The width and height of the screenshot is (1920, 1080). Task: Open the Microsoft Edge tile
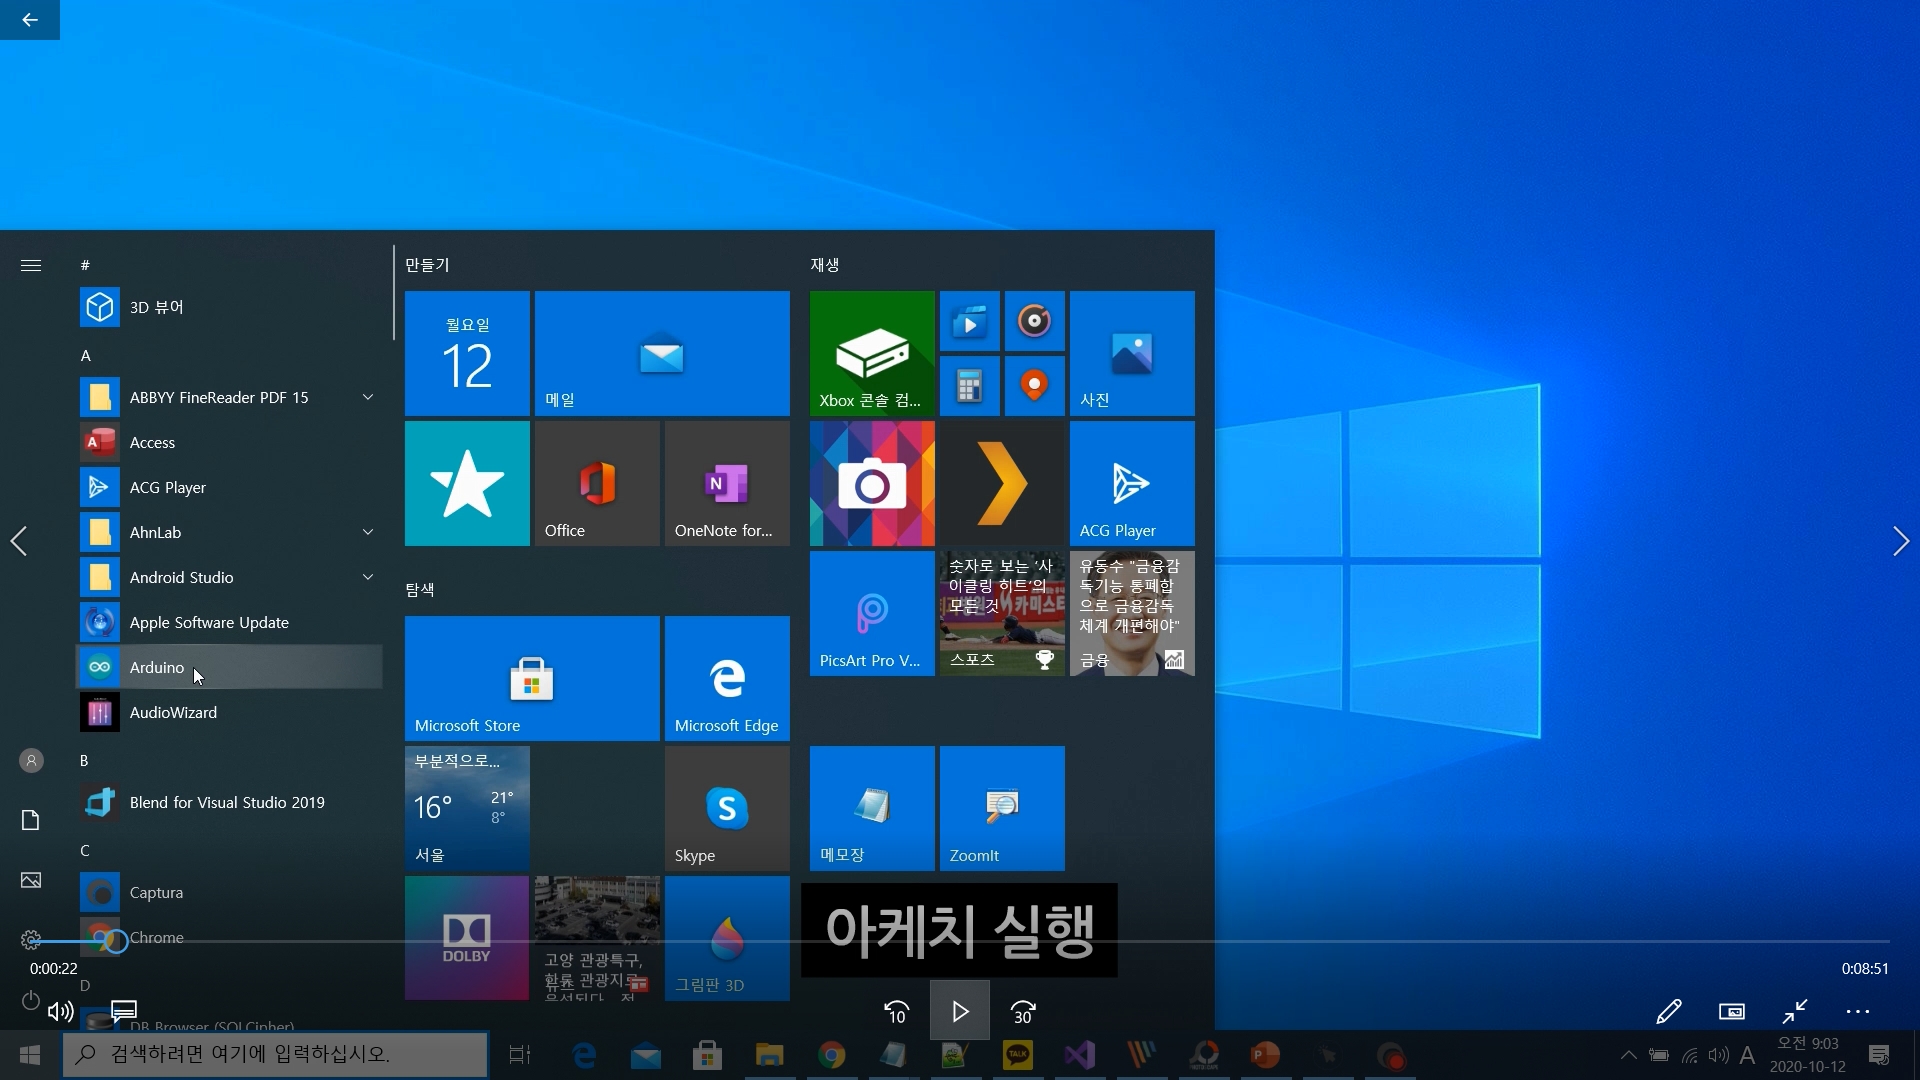pos(727,678)
